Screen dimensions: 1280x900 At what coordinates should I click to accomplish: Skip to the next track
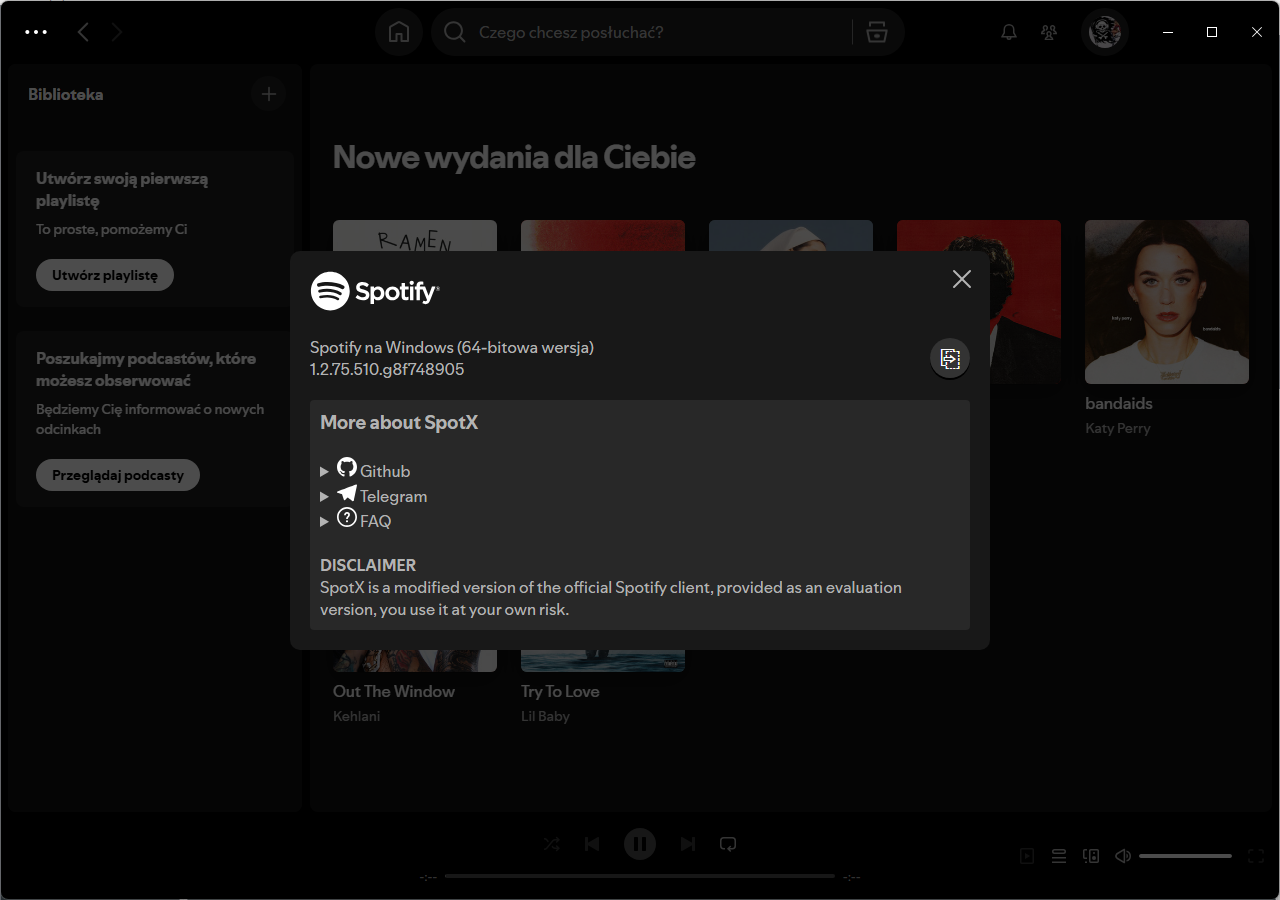688,844
